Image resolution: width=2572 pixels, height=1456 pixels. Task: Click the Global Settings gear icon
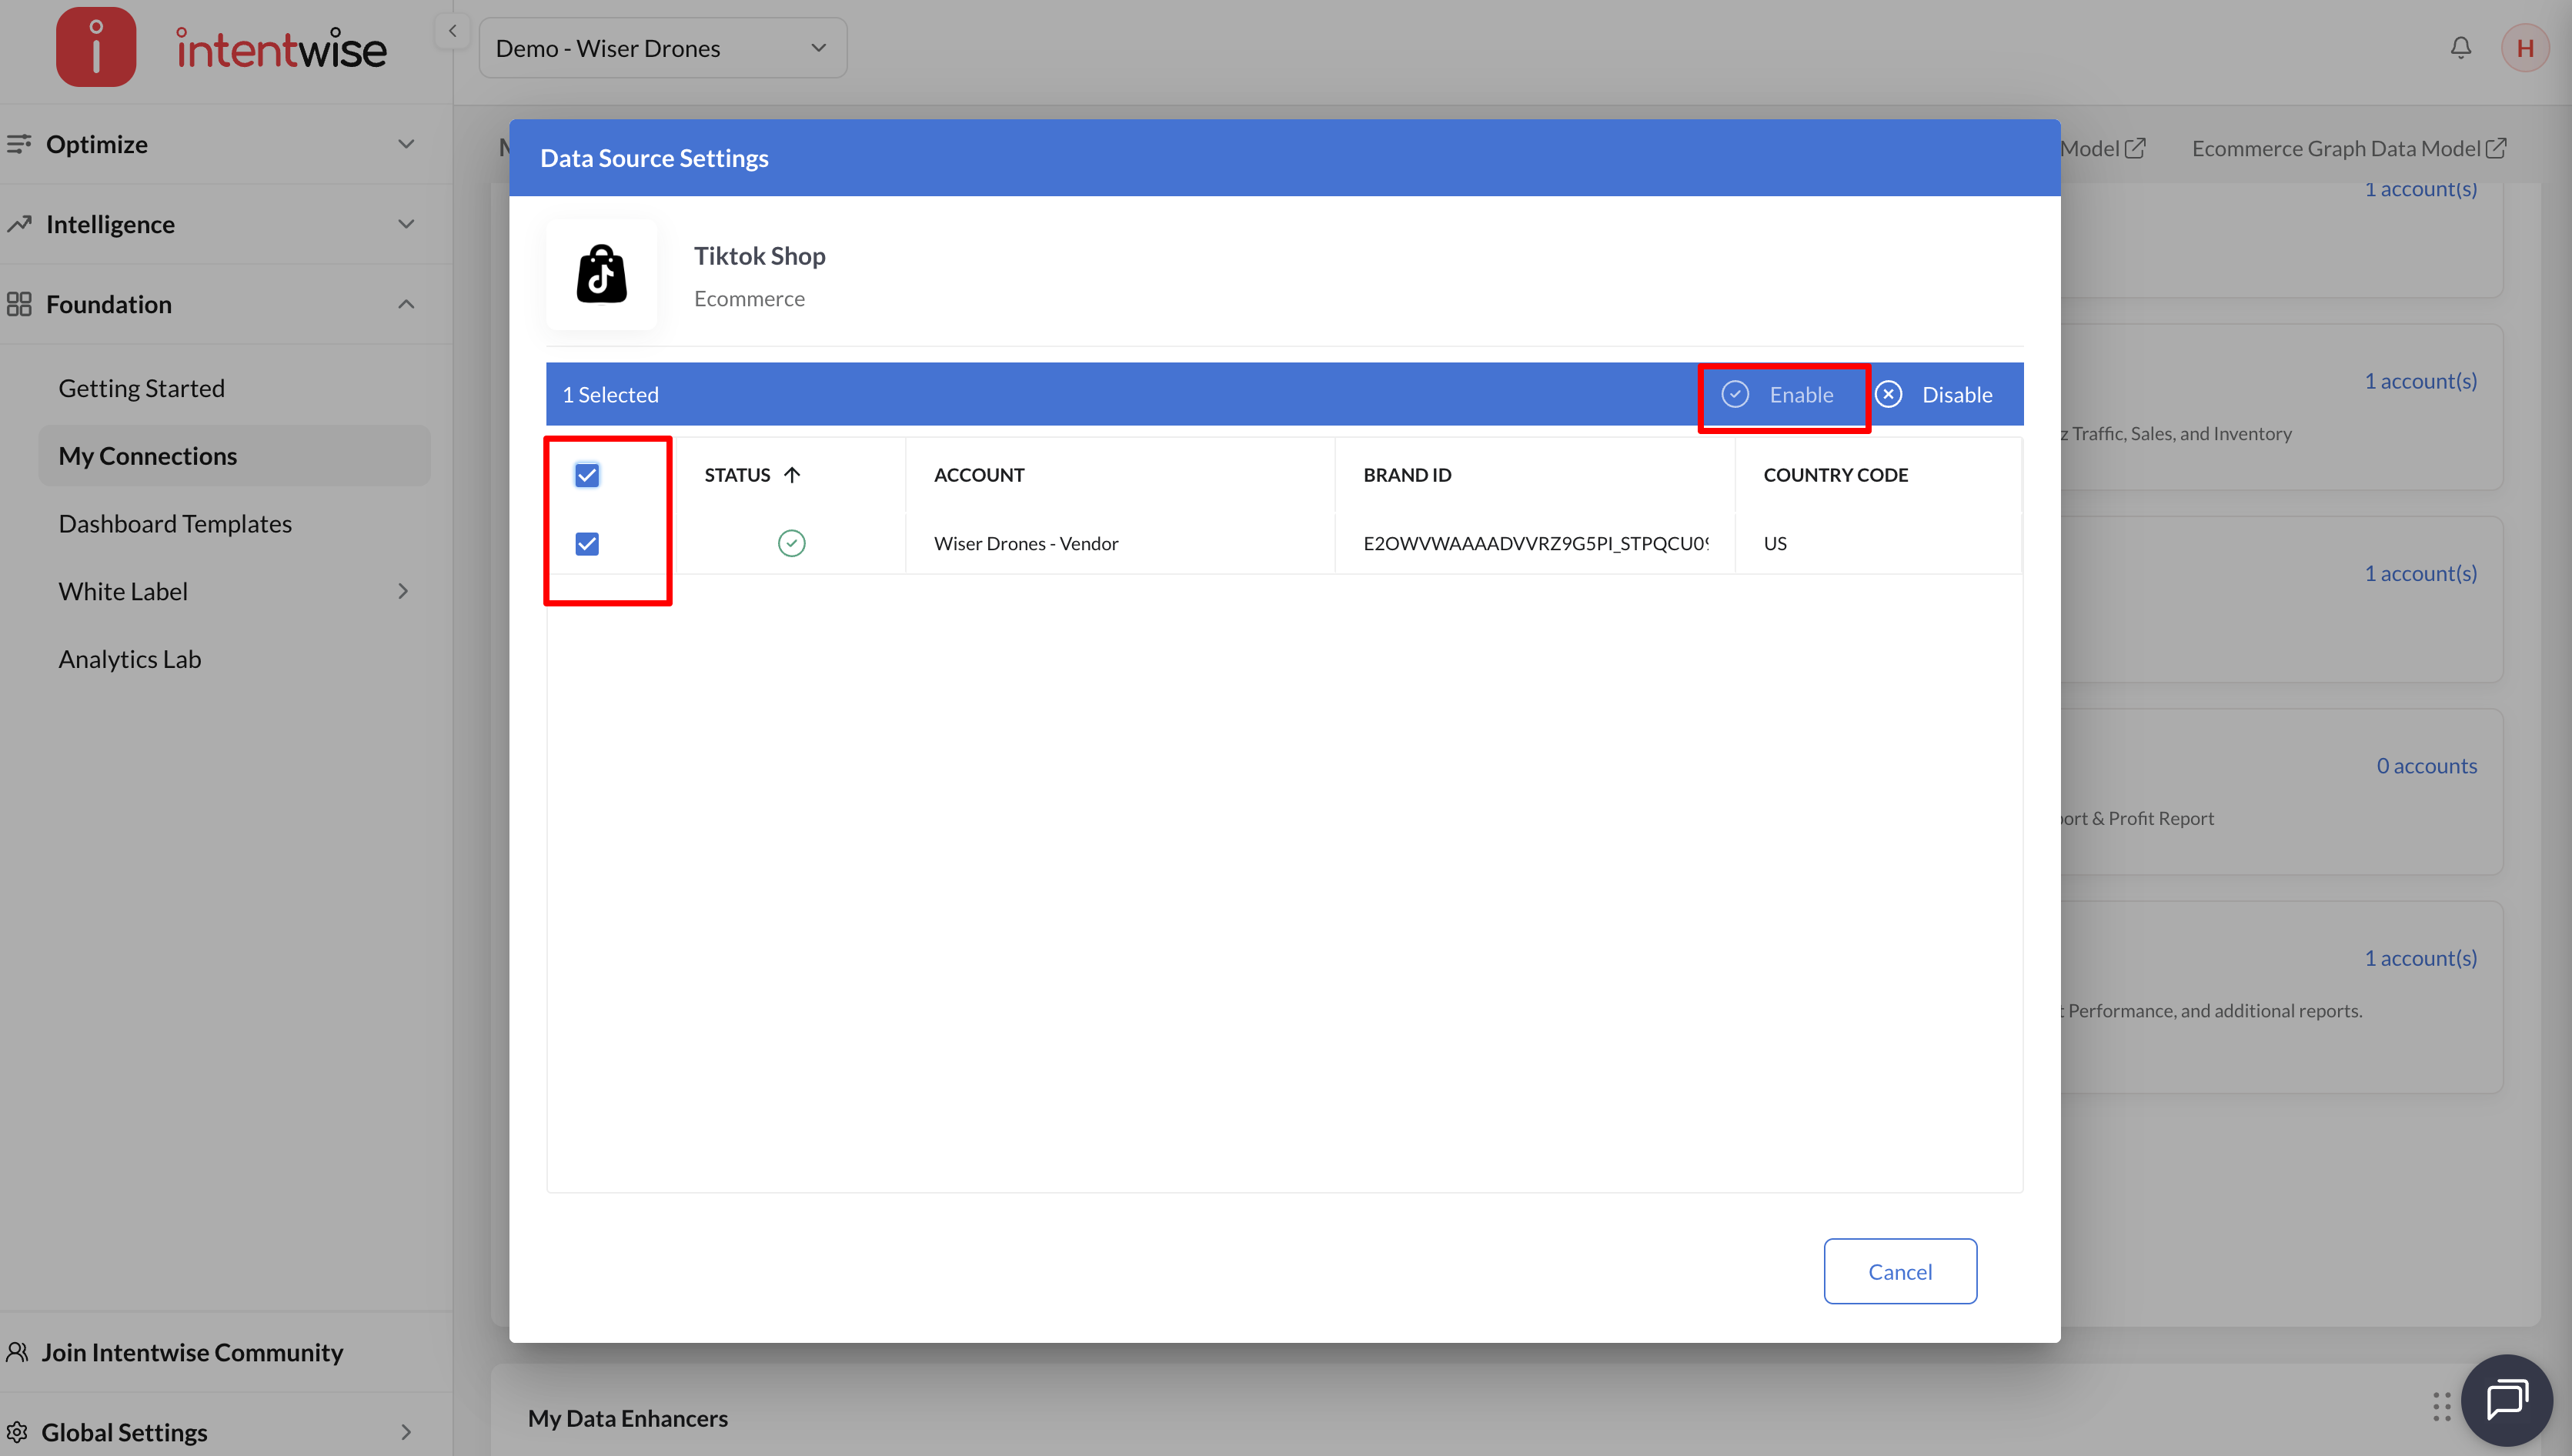click(x=17, y=1432)
